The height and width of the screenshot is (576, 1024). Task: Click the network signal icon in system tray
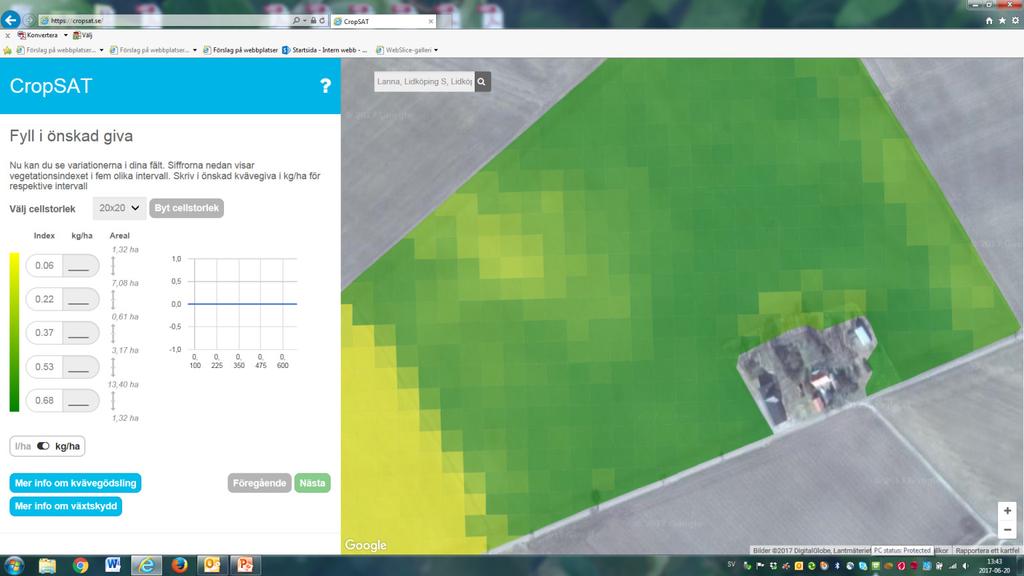[x=952, y=566]
